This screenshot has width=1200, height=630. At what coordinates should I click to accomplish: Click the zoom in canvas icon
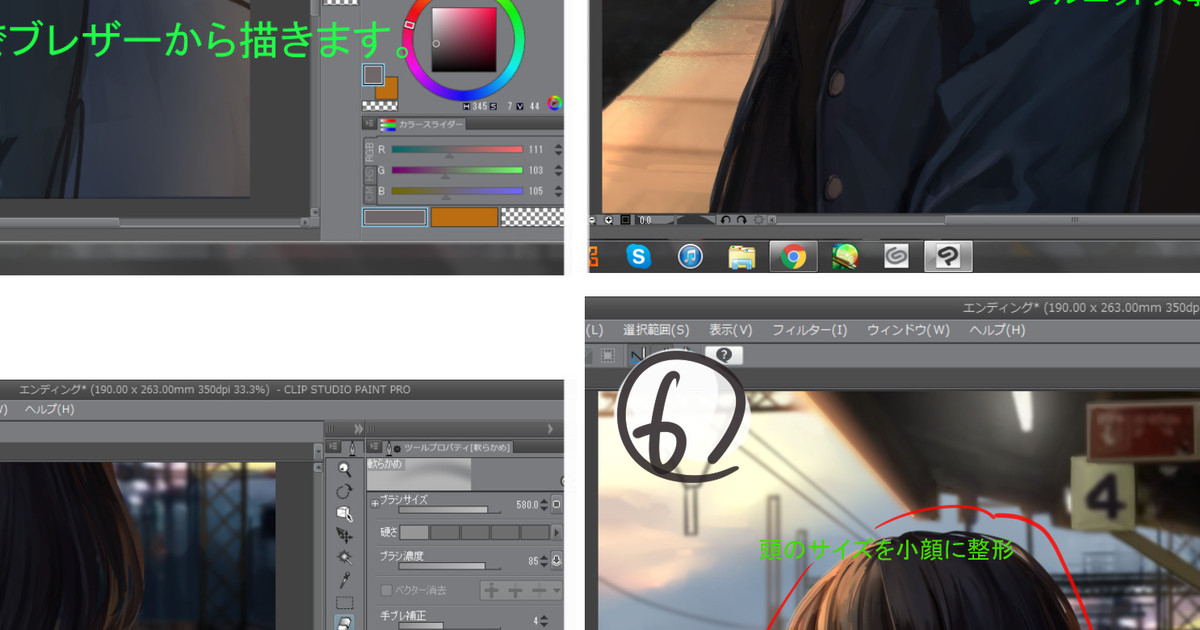point(609,219)
